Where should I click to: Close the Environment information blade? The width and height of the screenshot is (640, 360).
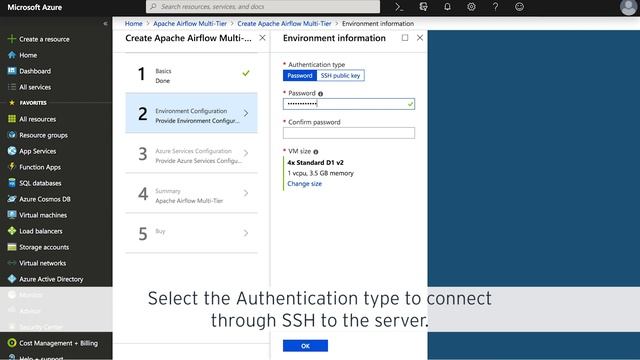pos(420,38)
